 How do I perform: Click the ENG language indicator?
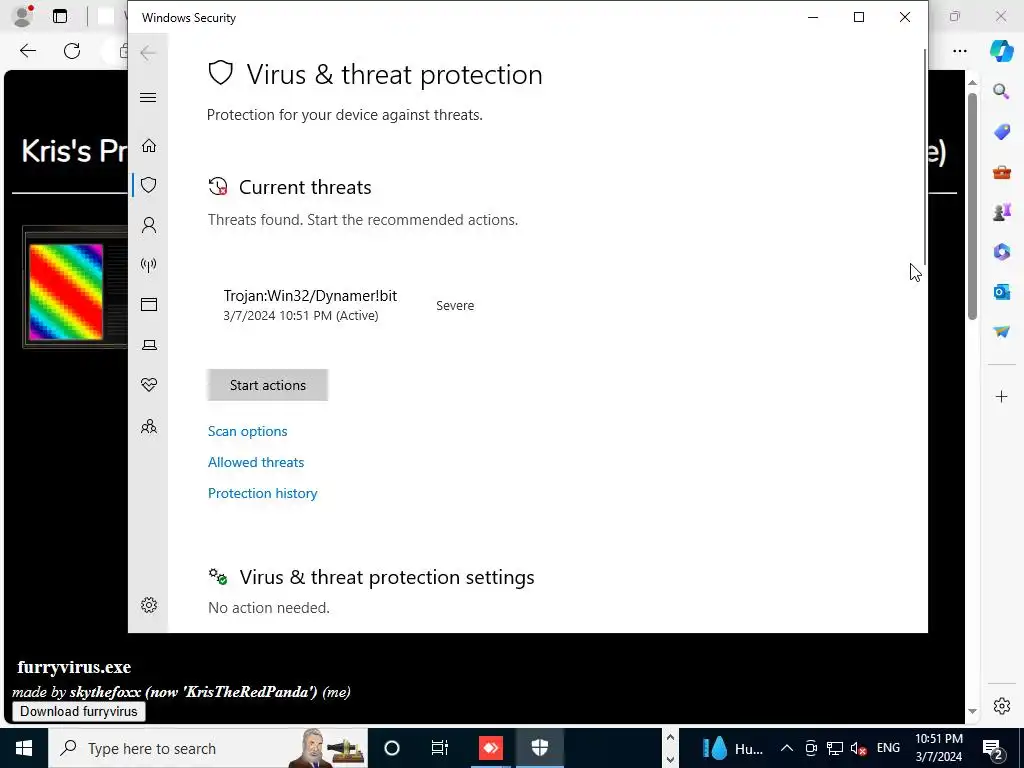coord(888,748)
